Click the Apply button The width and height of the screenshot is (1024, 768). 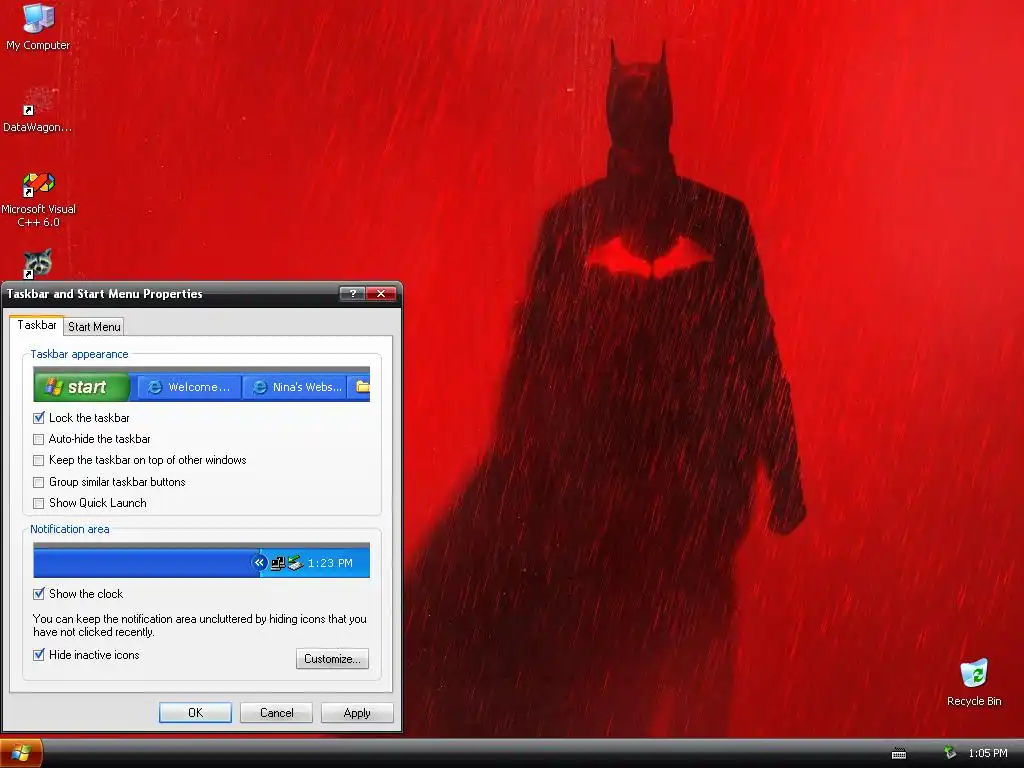[357, 712]
